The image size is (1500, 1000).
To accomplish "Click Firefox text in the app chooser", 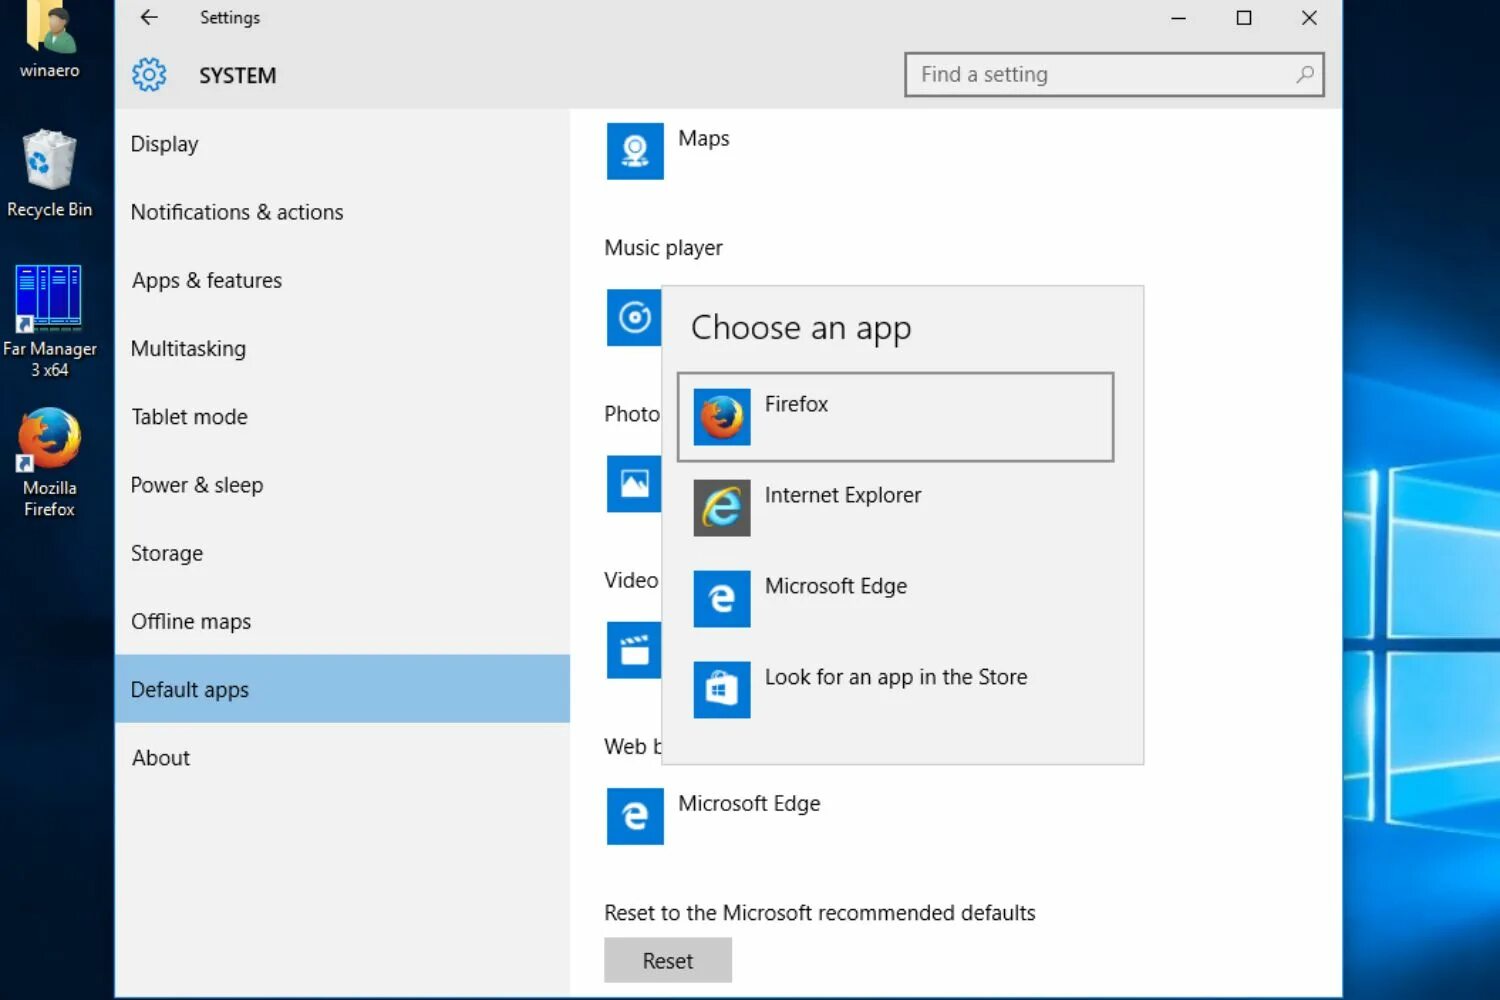I will 796,404.
